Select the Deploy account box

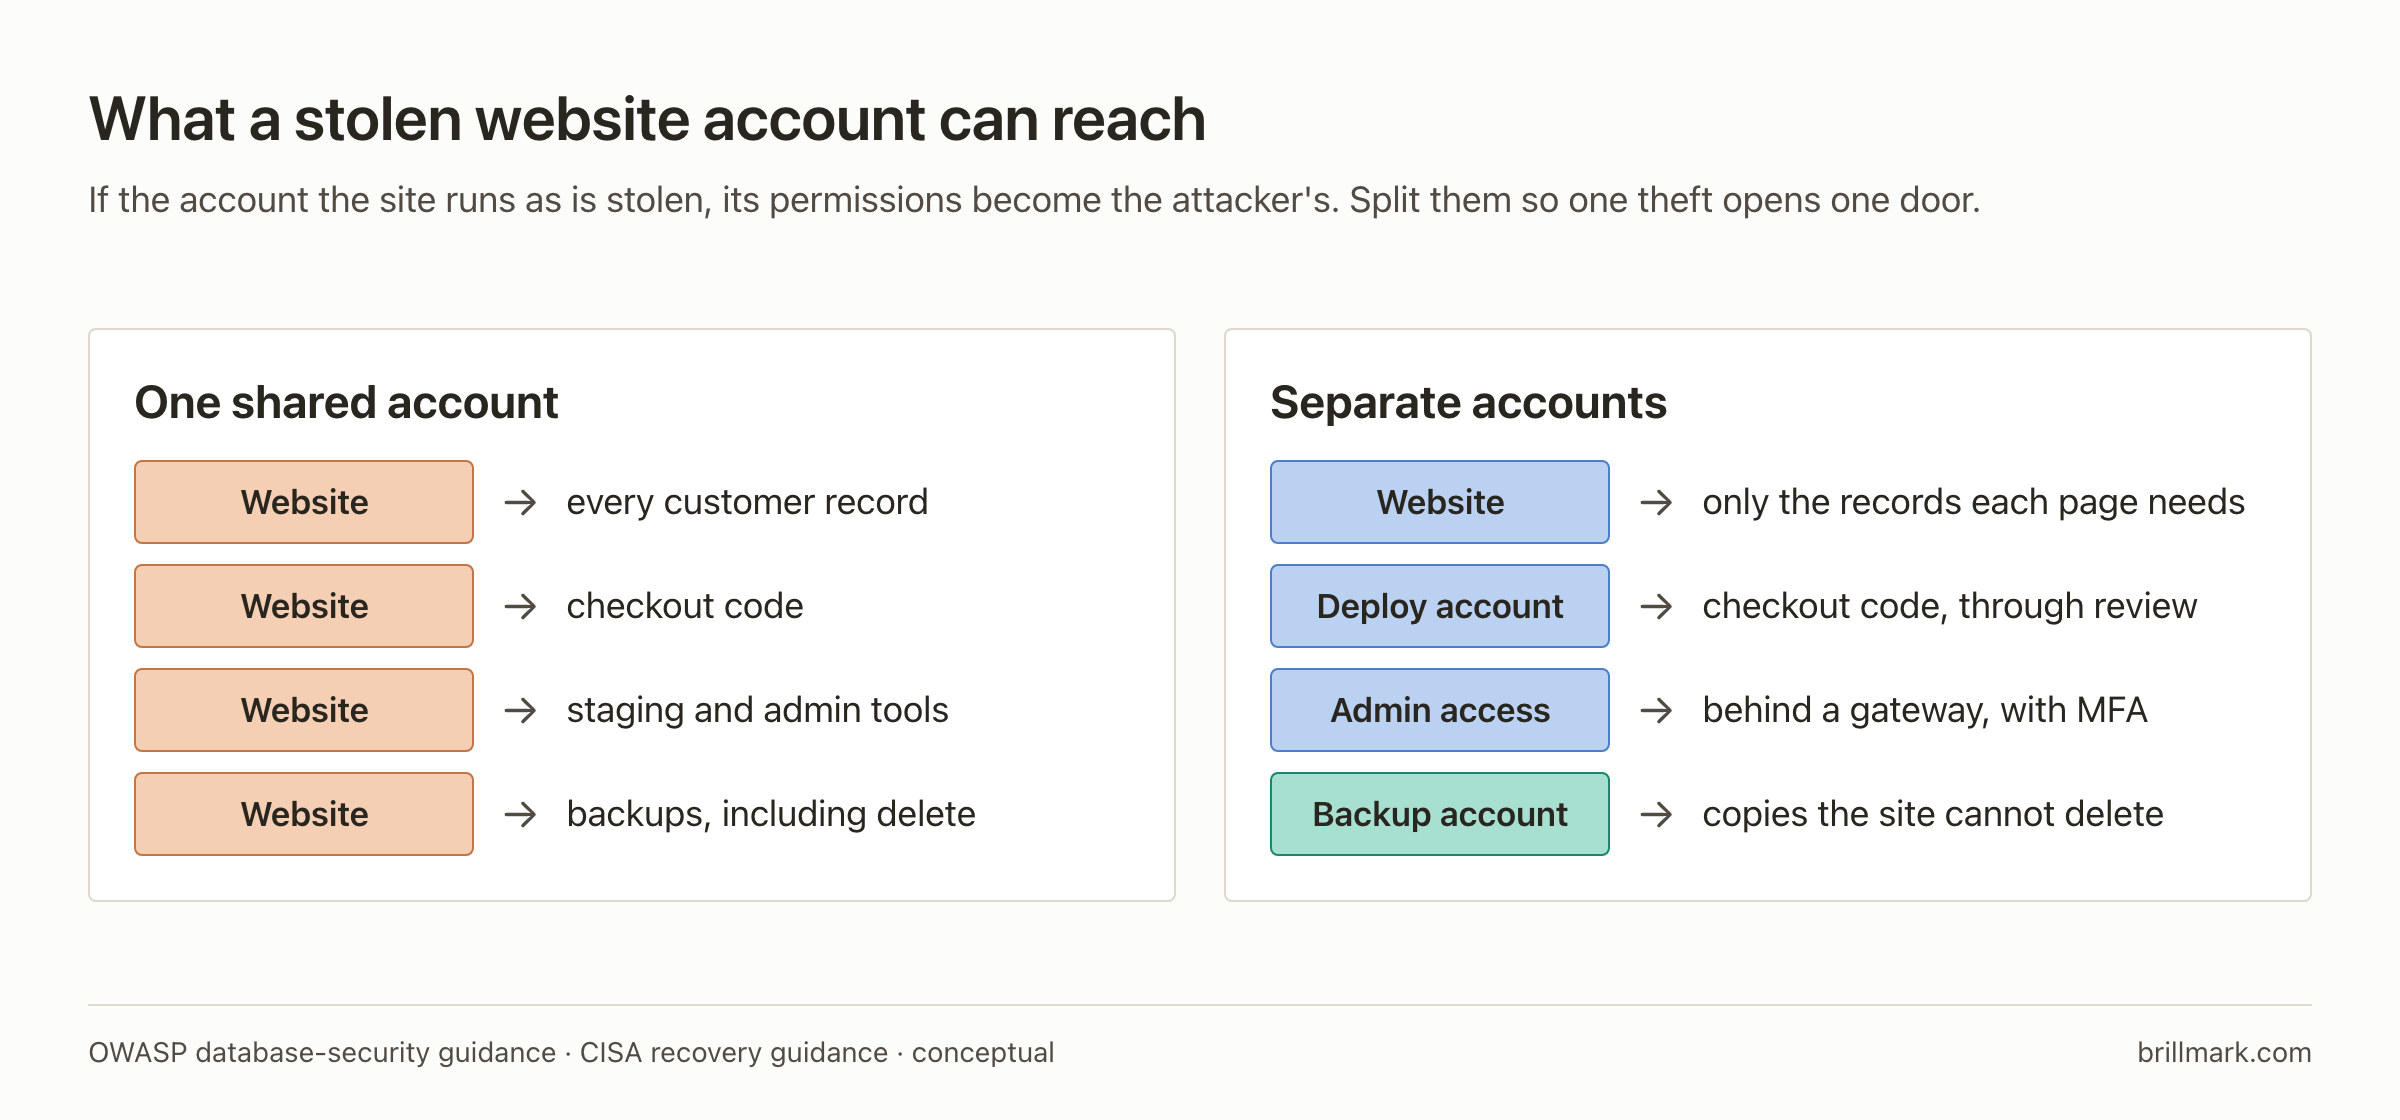[x=1440, y=606]
